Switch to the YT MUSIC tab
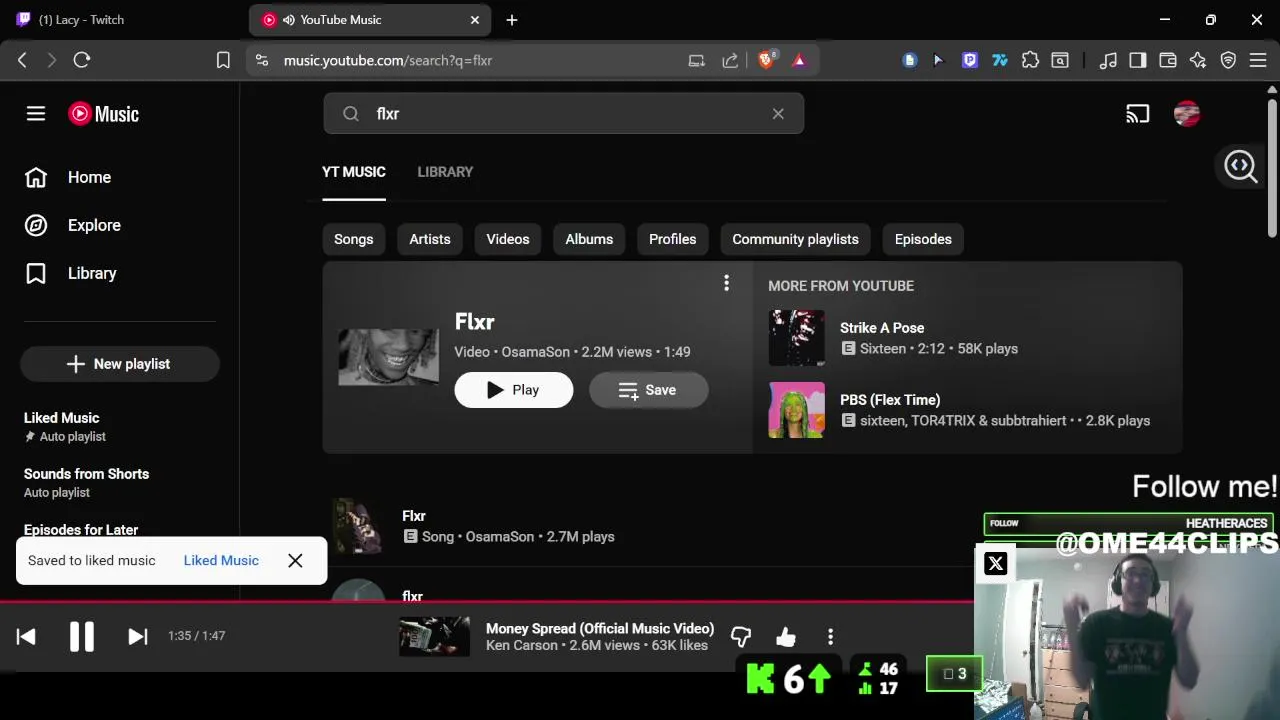This screenshot has height=720, width=1280. point(354,172)
